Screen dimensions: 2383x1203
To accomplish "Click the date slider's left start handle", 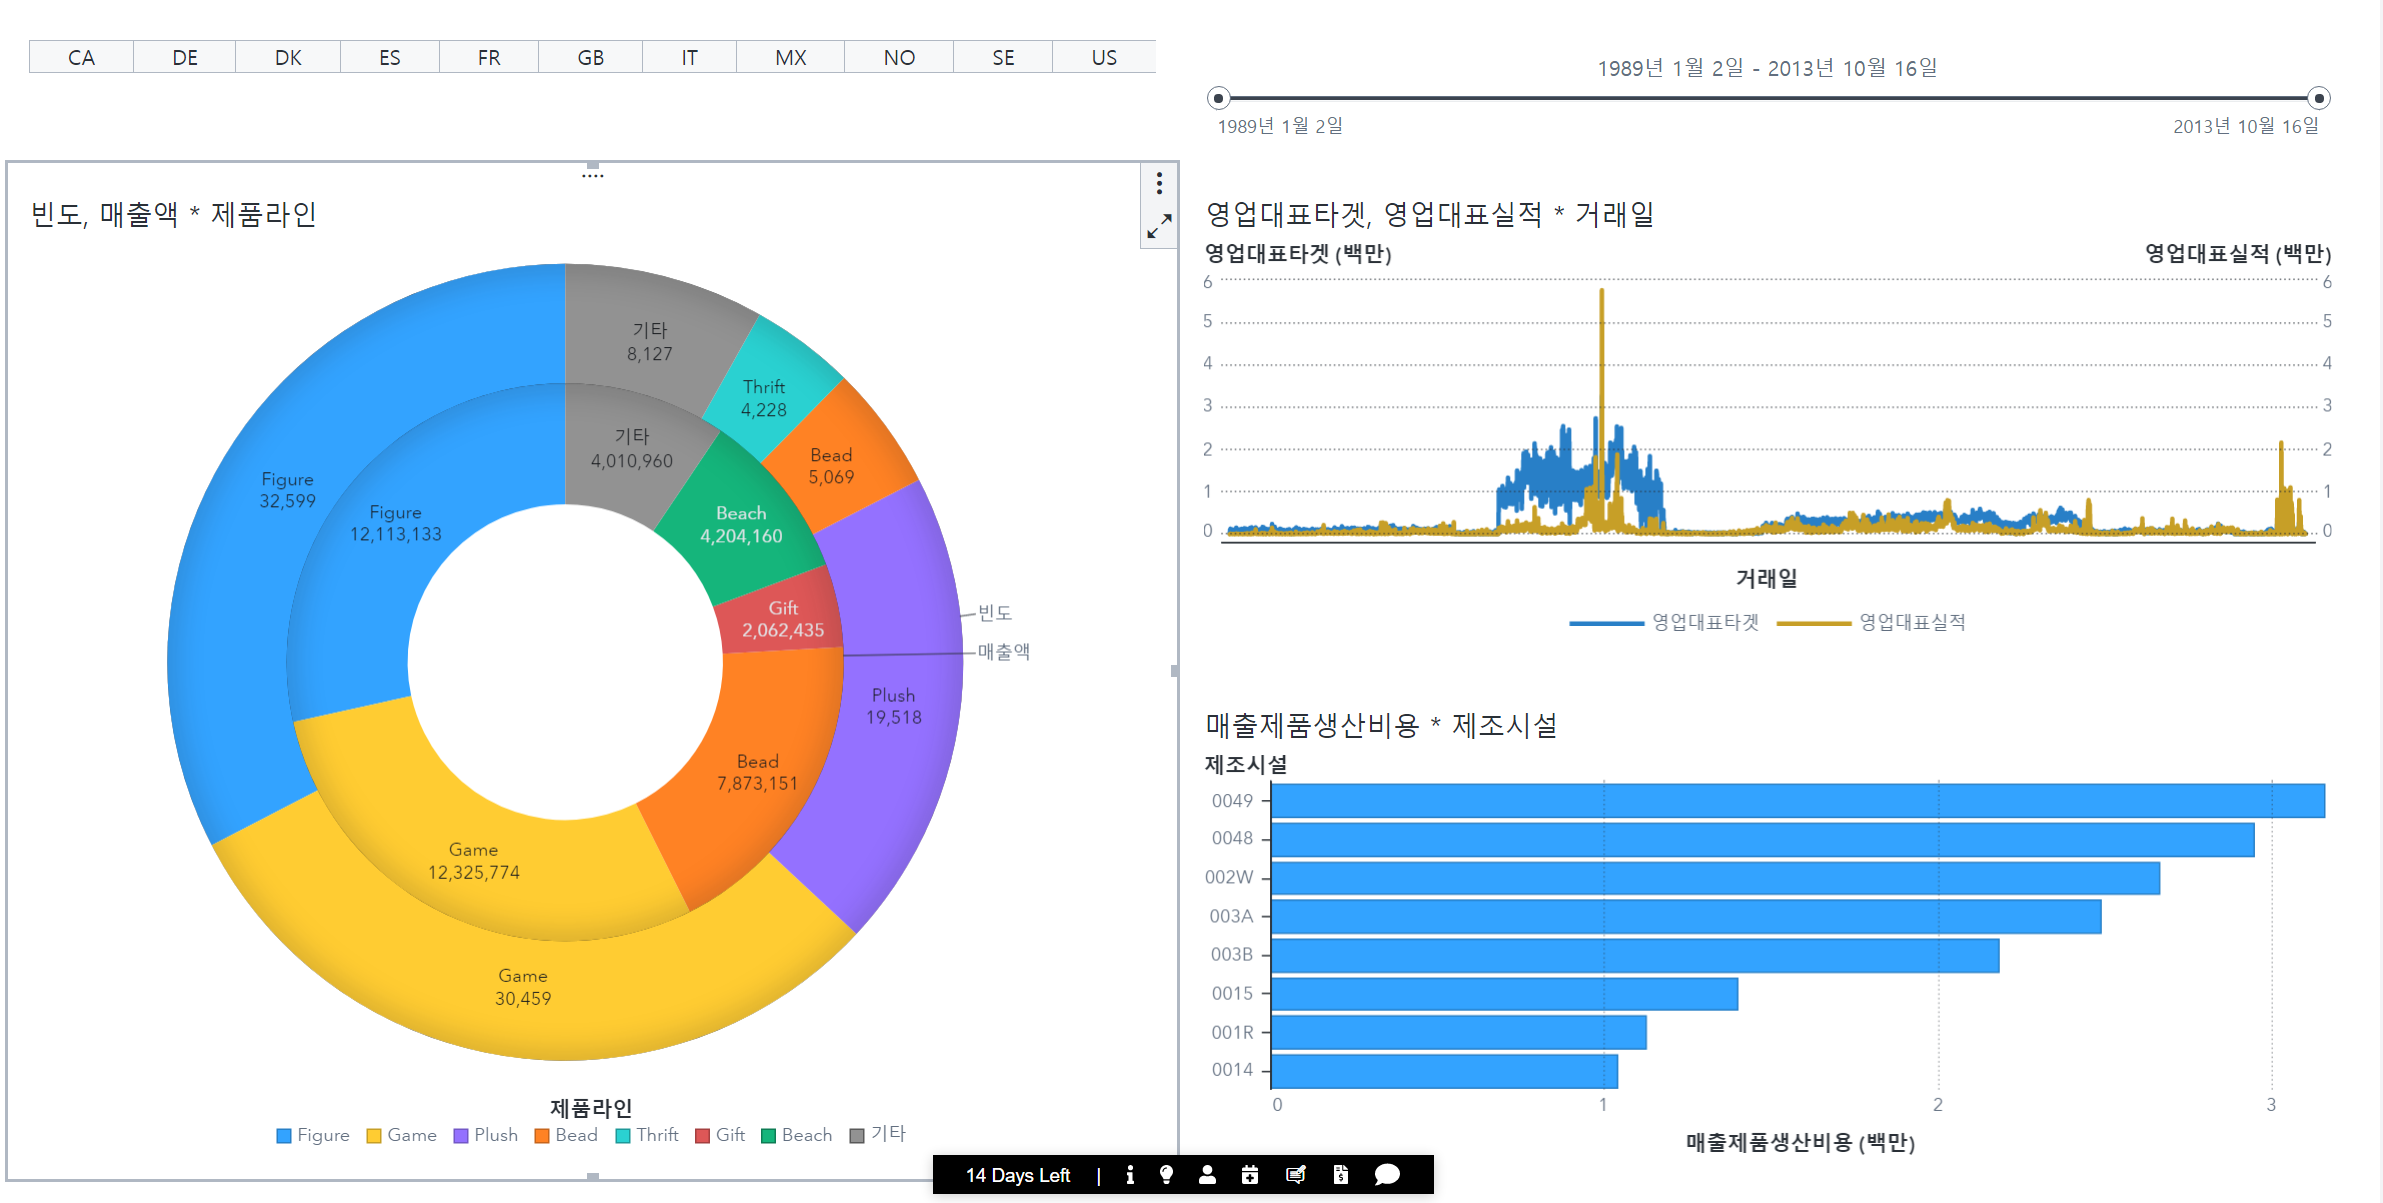I will tap(1218, 98).
